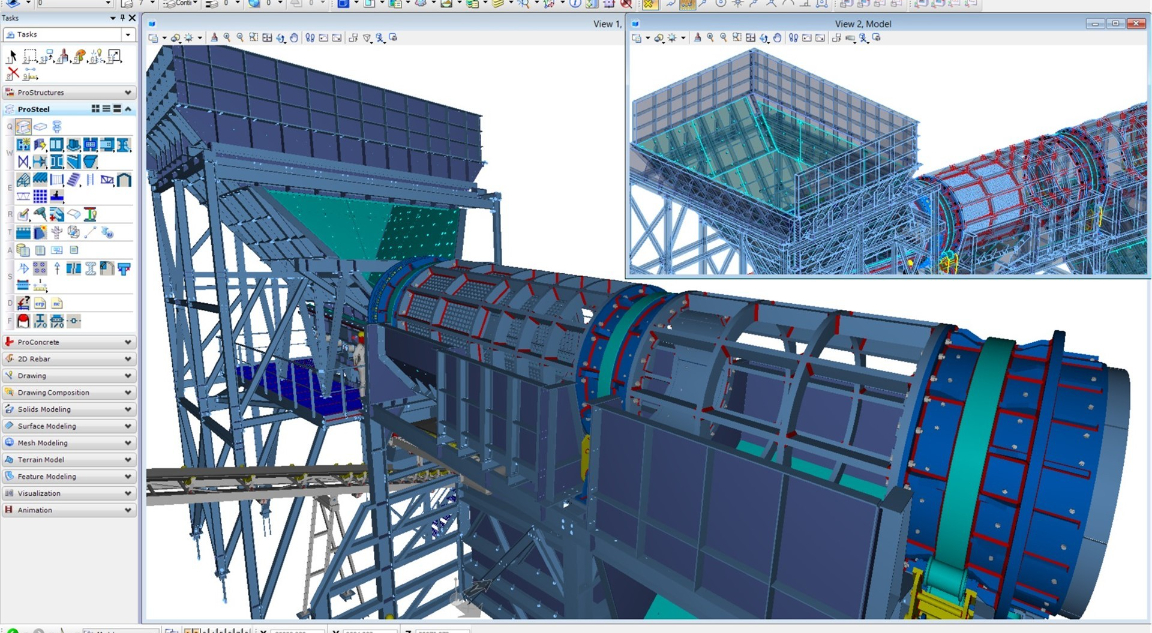1152x633 pixels.
Task: Switch ProSteel layout to panel view
Action: point(117,109)
